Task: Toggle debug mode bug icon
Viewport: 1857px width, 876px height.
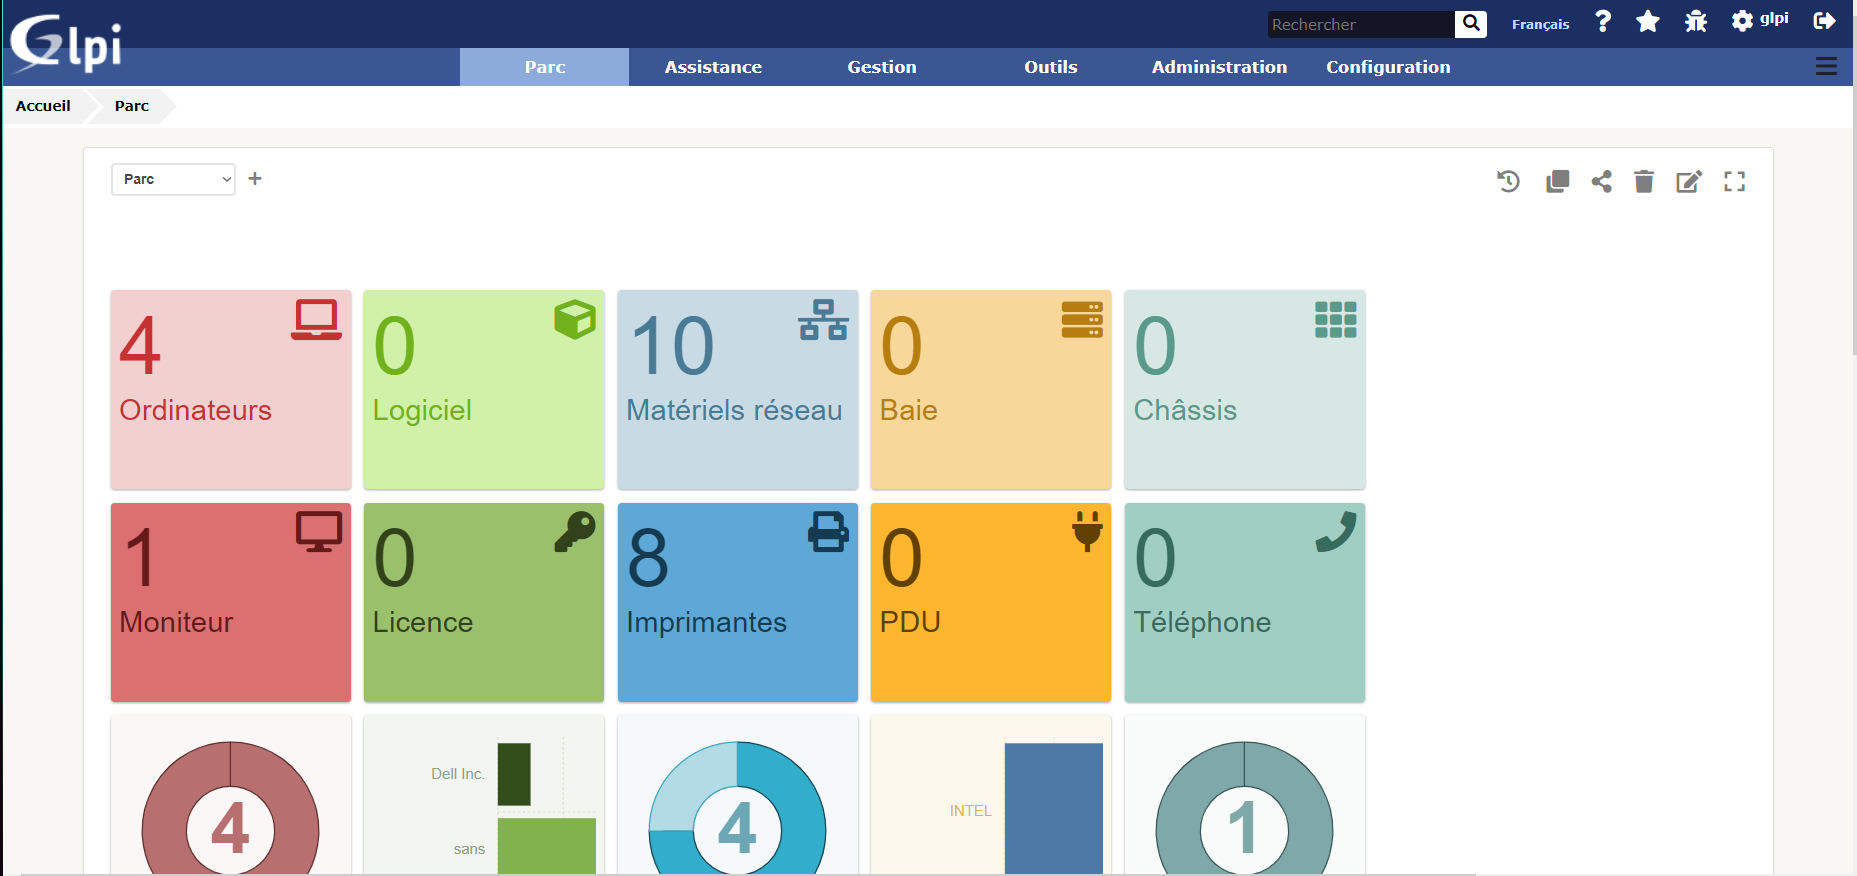Action: (1695, 22)
